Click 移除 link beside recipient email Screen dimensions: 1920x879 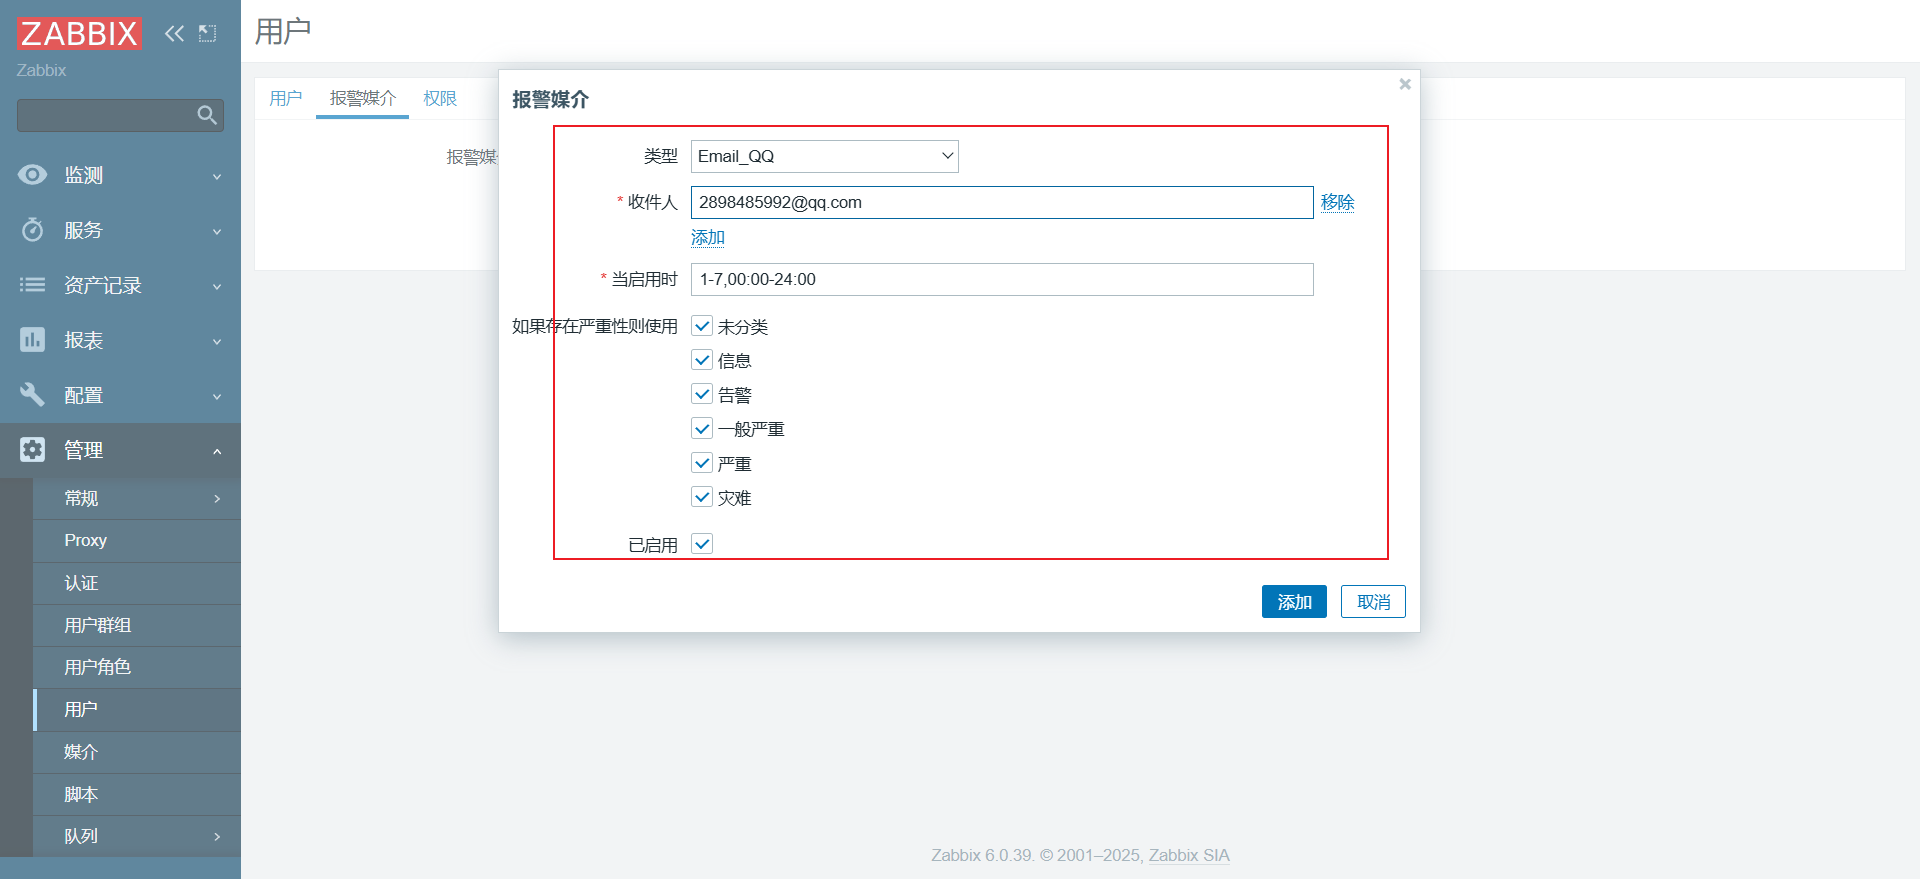point(1337,202)
